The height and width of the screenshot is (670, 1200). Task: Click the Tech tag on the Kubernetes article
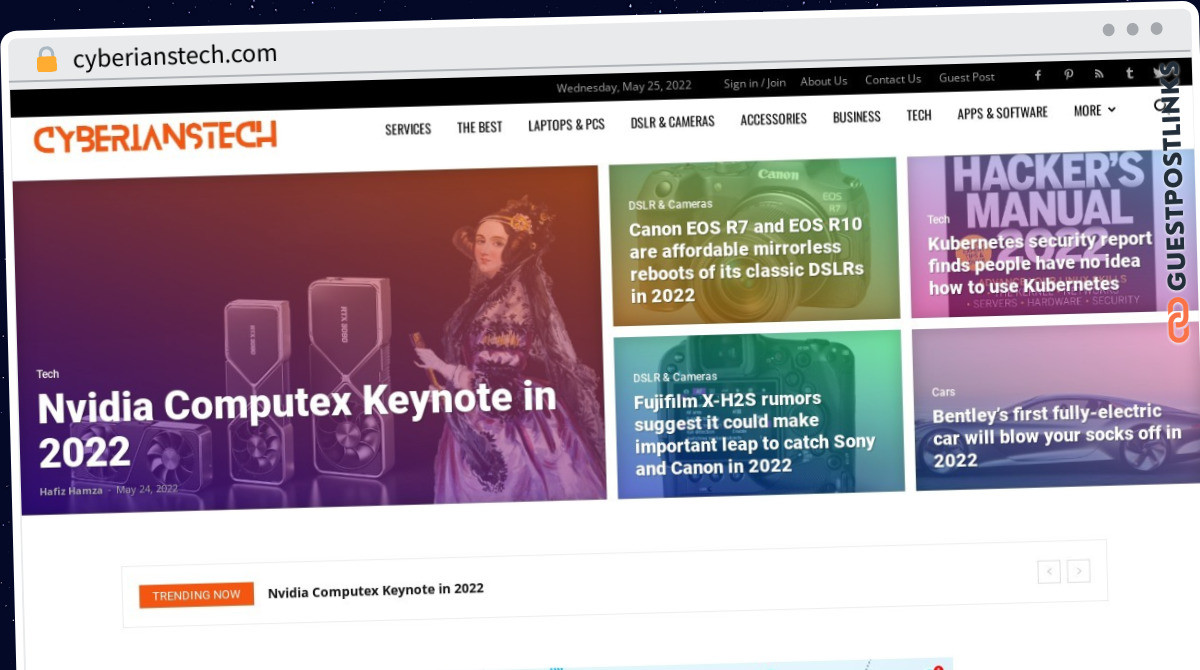[938, 219]
